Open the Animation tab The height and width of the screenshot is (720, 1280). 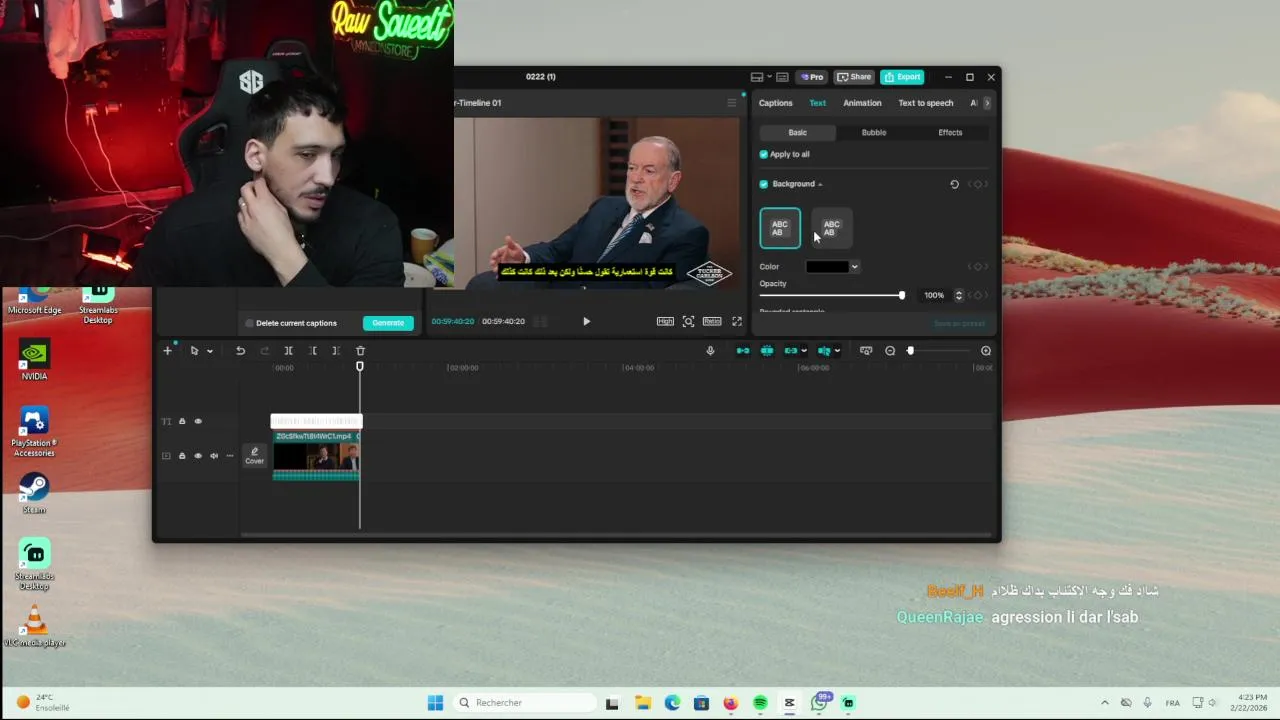click(x=862, y=103)
